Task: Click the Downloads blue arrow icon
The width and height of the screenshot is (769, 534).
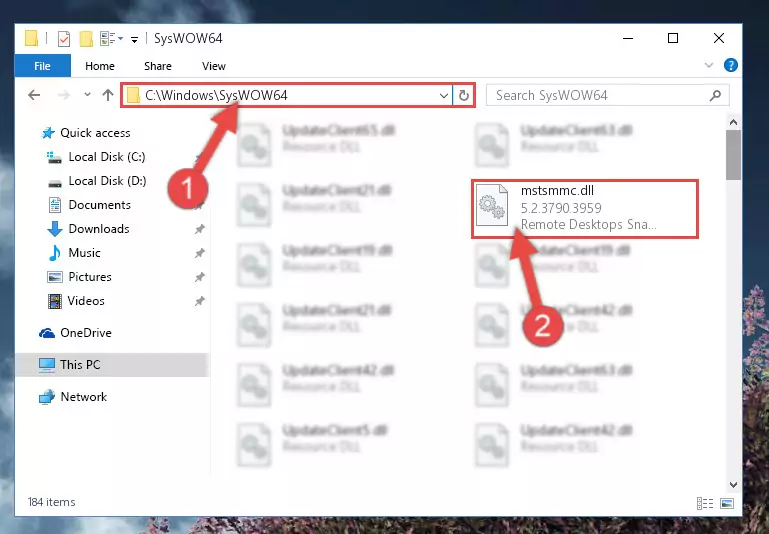Action: [x=54, y=229]
